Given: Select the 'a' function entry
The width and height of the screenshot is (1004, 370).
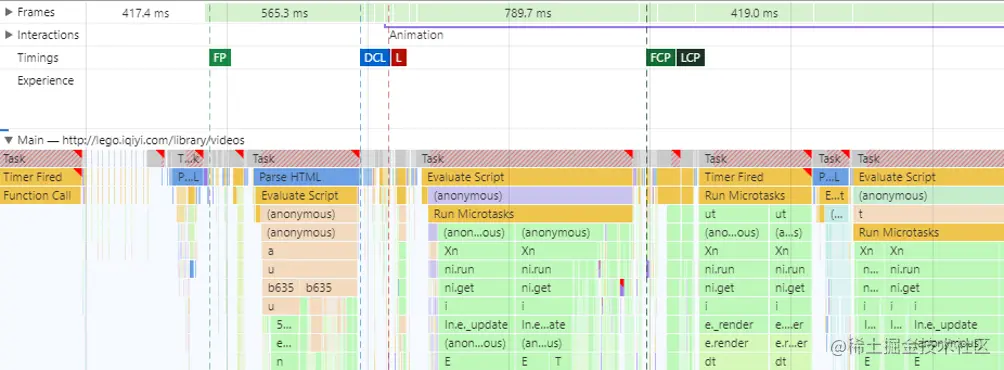Looking at the screenshot, I should pyautogui.click(x=309, y=251).
